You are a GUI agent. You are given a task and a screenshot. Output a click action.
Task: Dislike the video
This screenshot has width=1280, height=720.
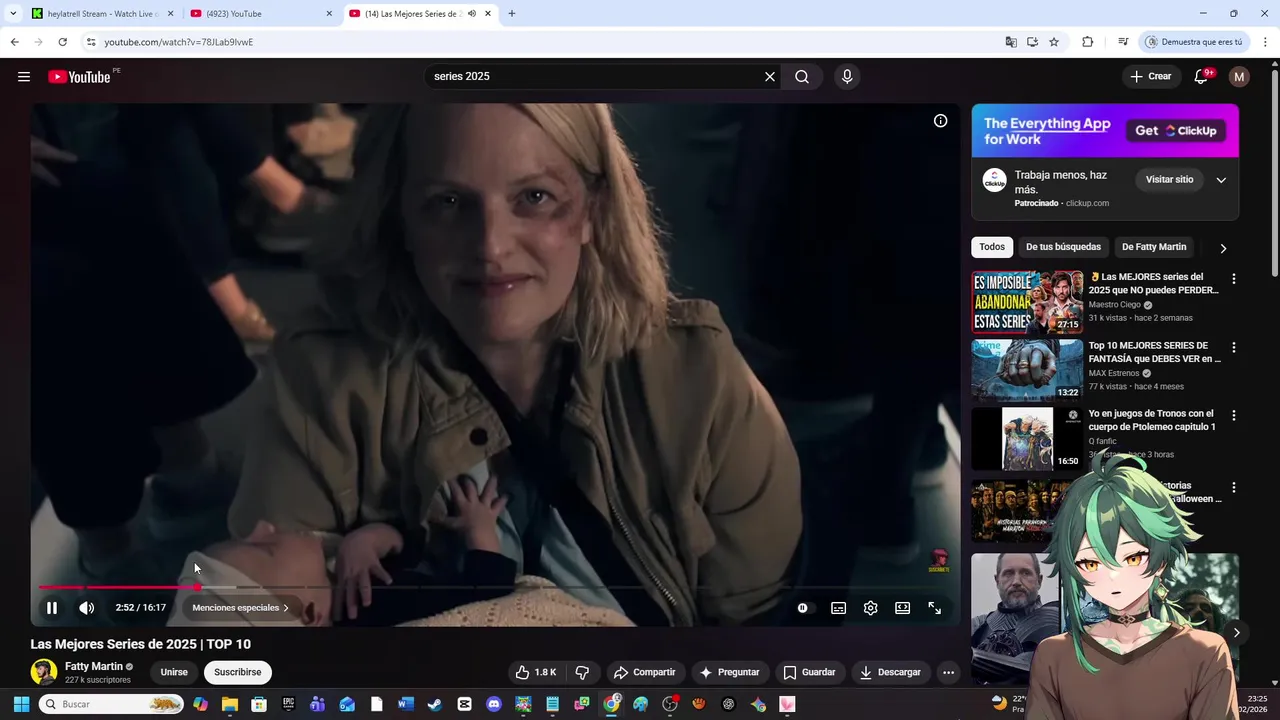tap(582, 672)
